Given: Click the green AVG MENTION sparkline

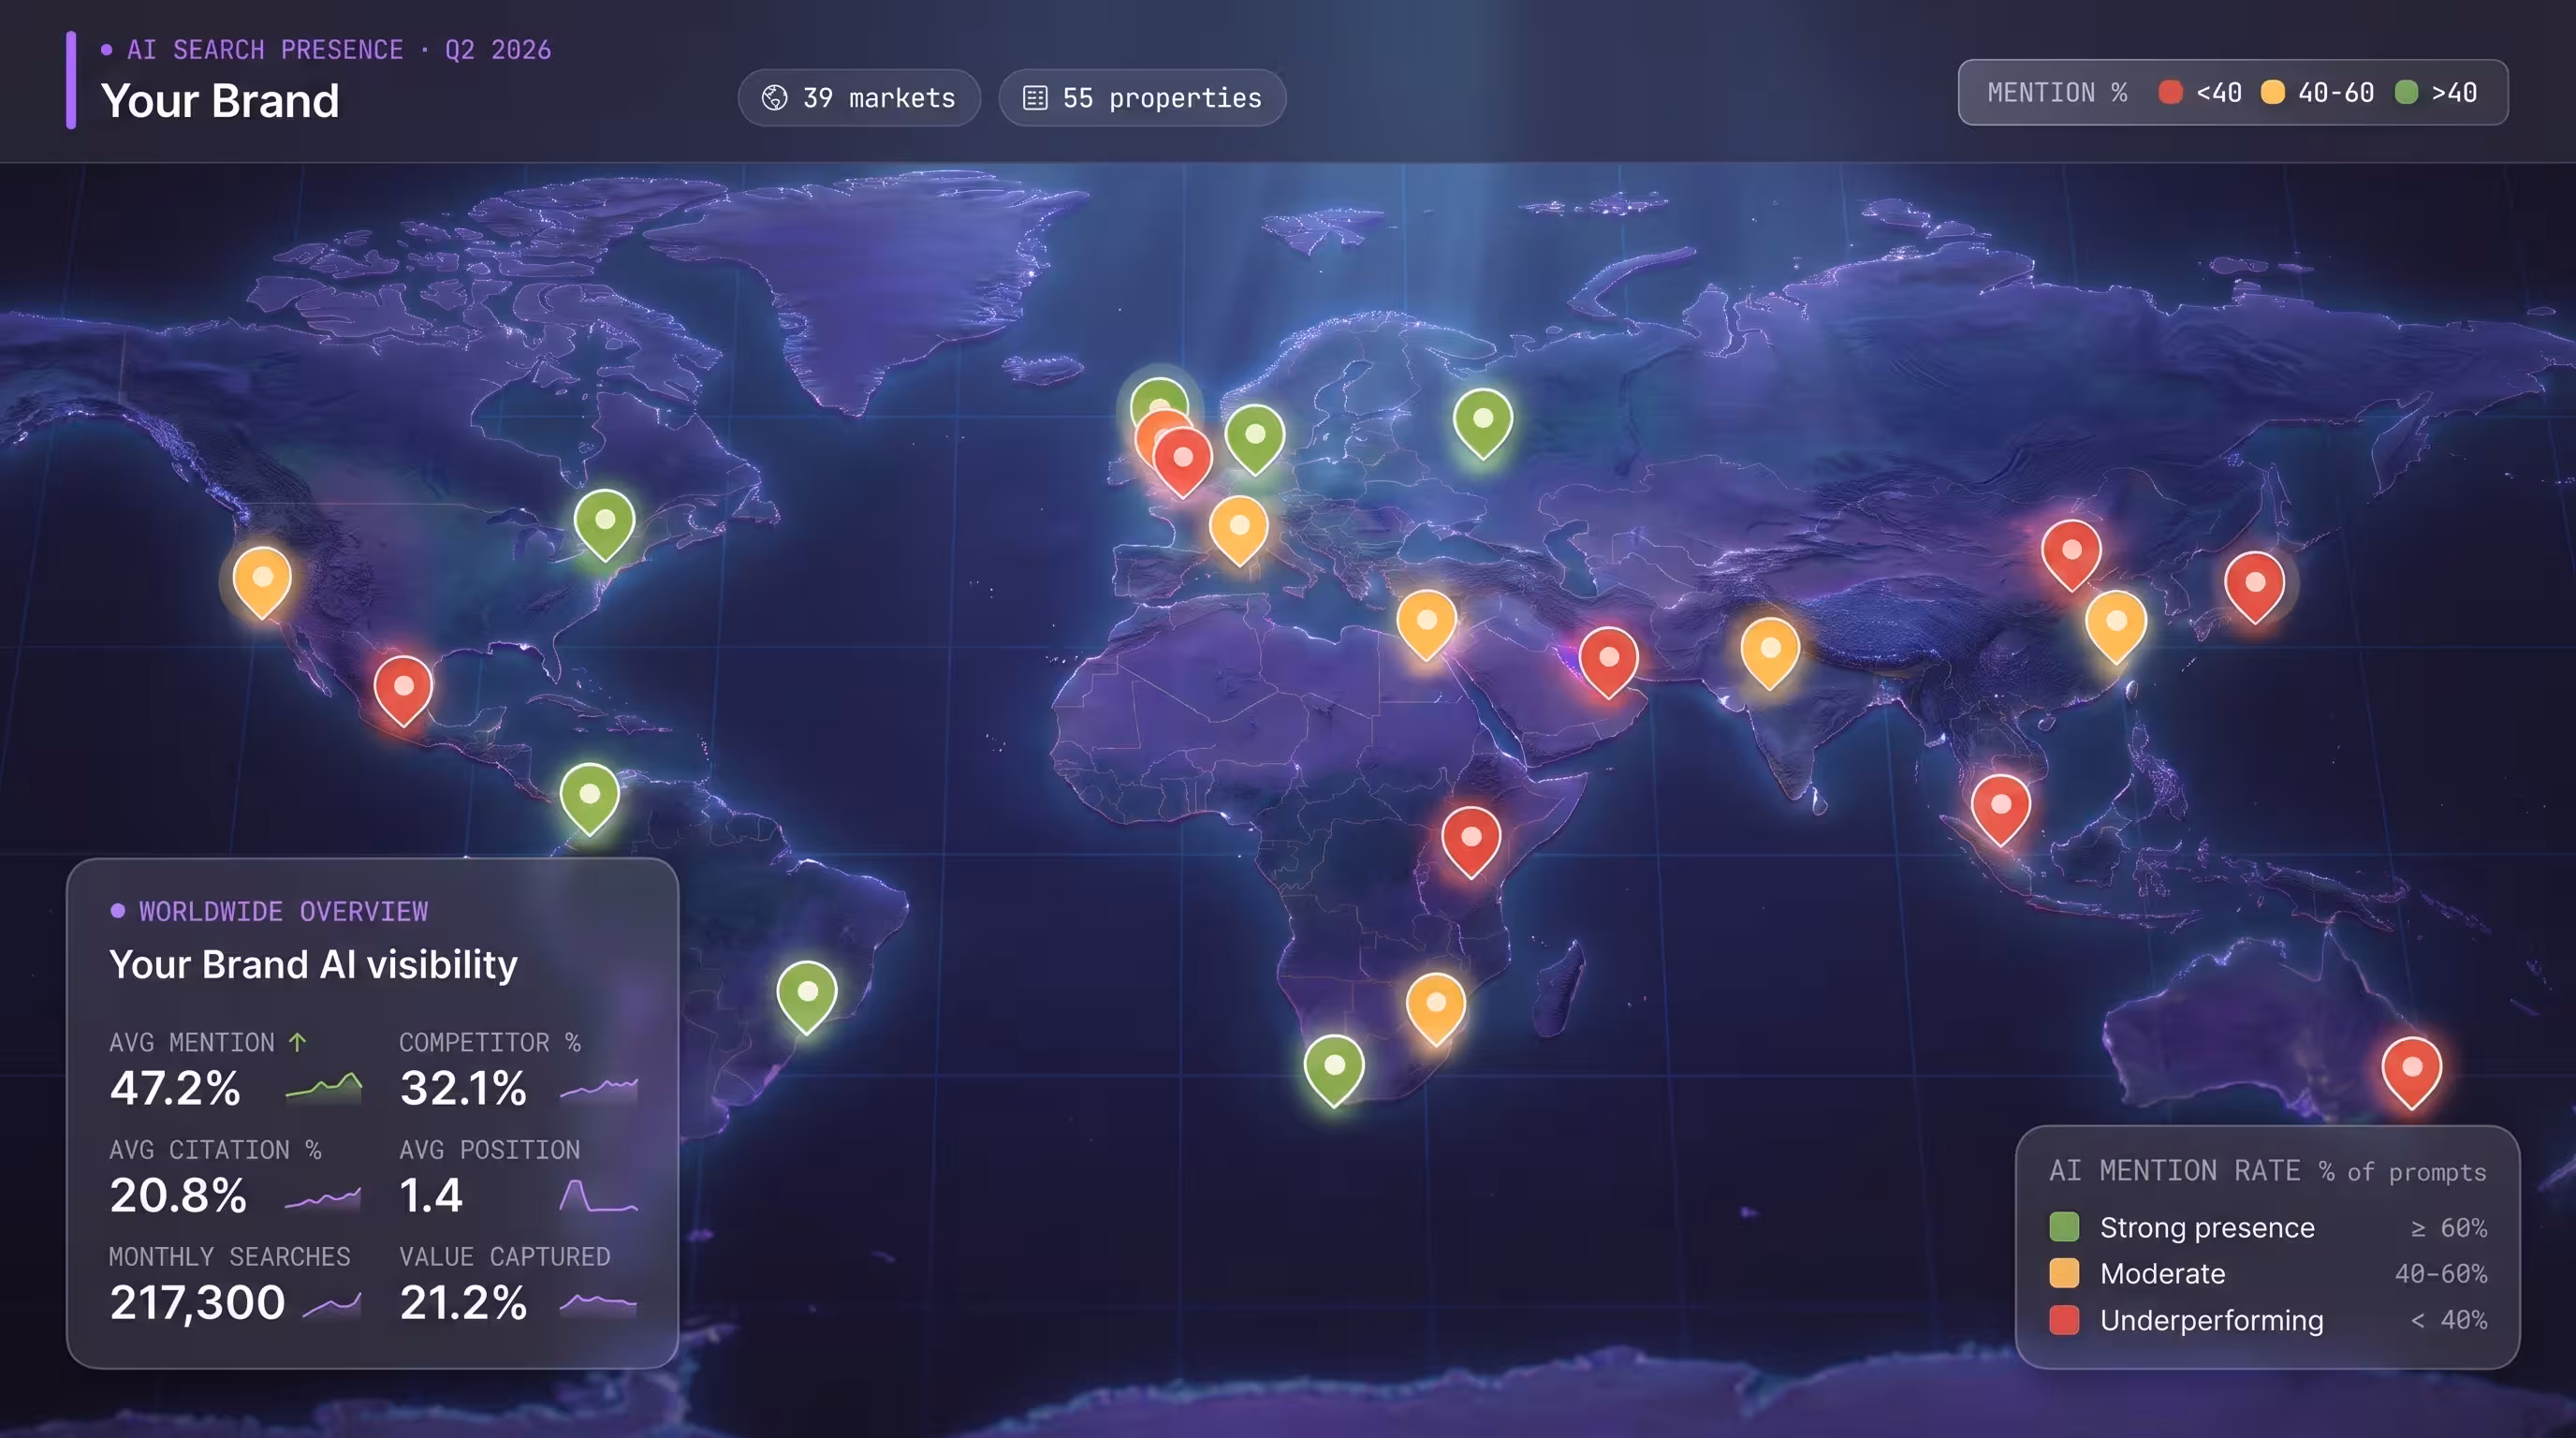Looking at the screenshot, I should click(x=323, y=1087).
